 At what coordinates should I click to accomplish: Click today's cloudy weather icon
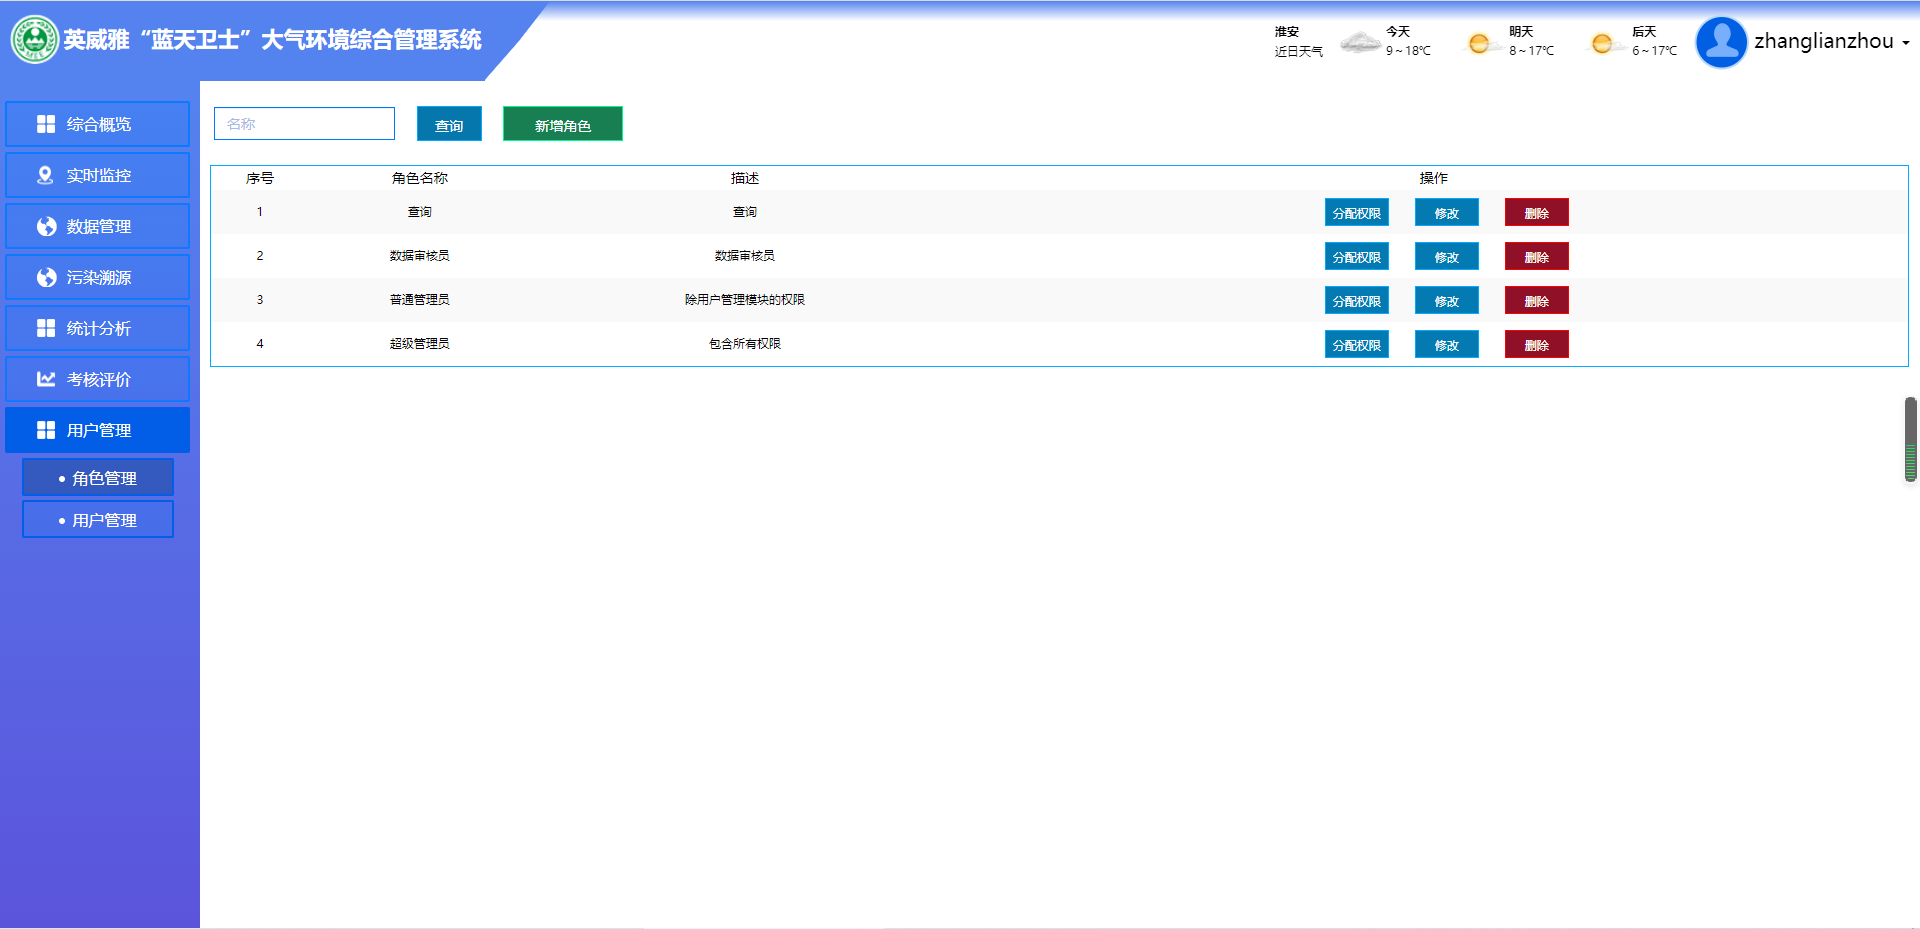coord(1360,42)
